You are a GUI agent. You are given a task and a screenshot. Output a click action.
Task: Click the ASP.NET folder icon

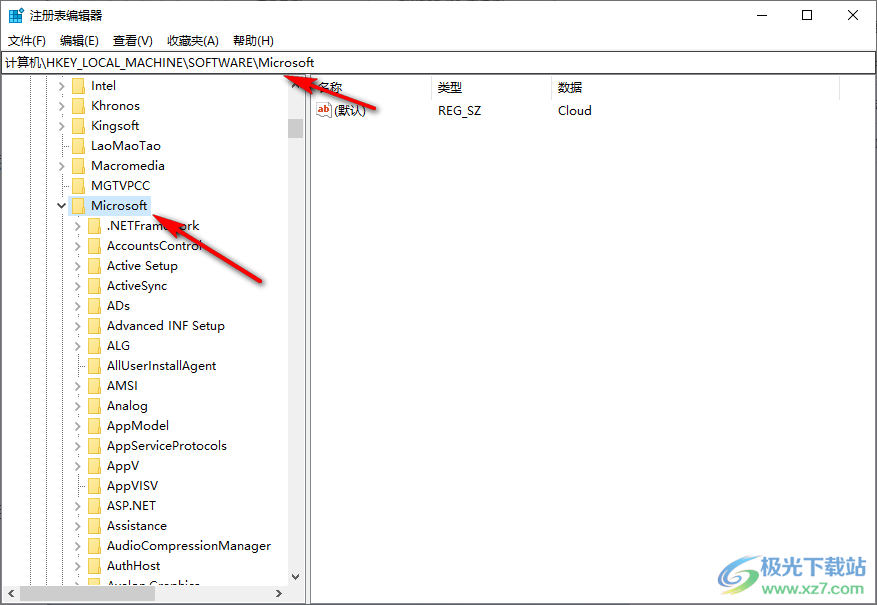(95, 506)
